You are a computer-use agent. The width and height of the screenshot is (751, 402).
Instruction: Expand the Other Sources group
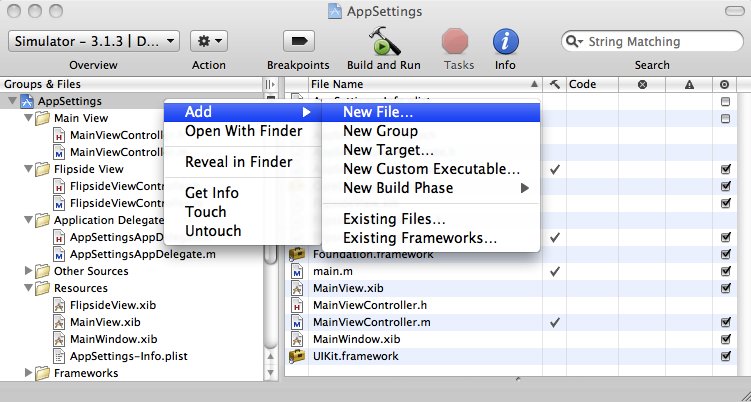click(x=28, y=271)
